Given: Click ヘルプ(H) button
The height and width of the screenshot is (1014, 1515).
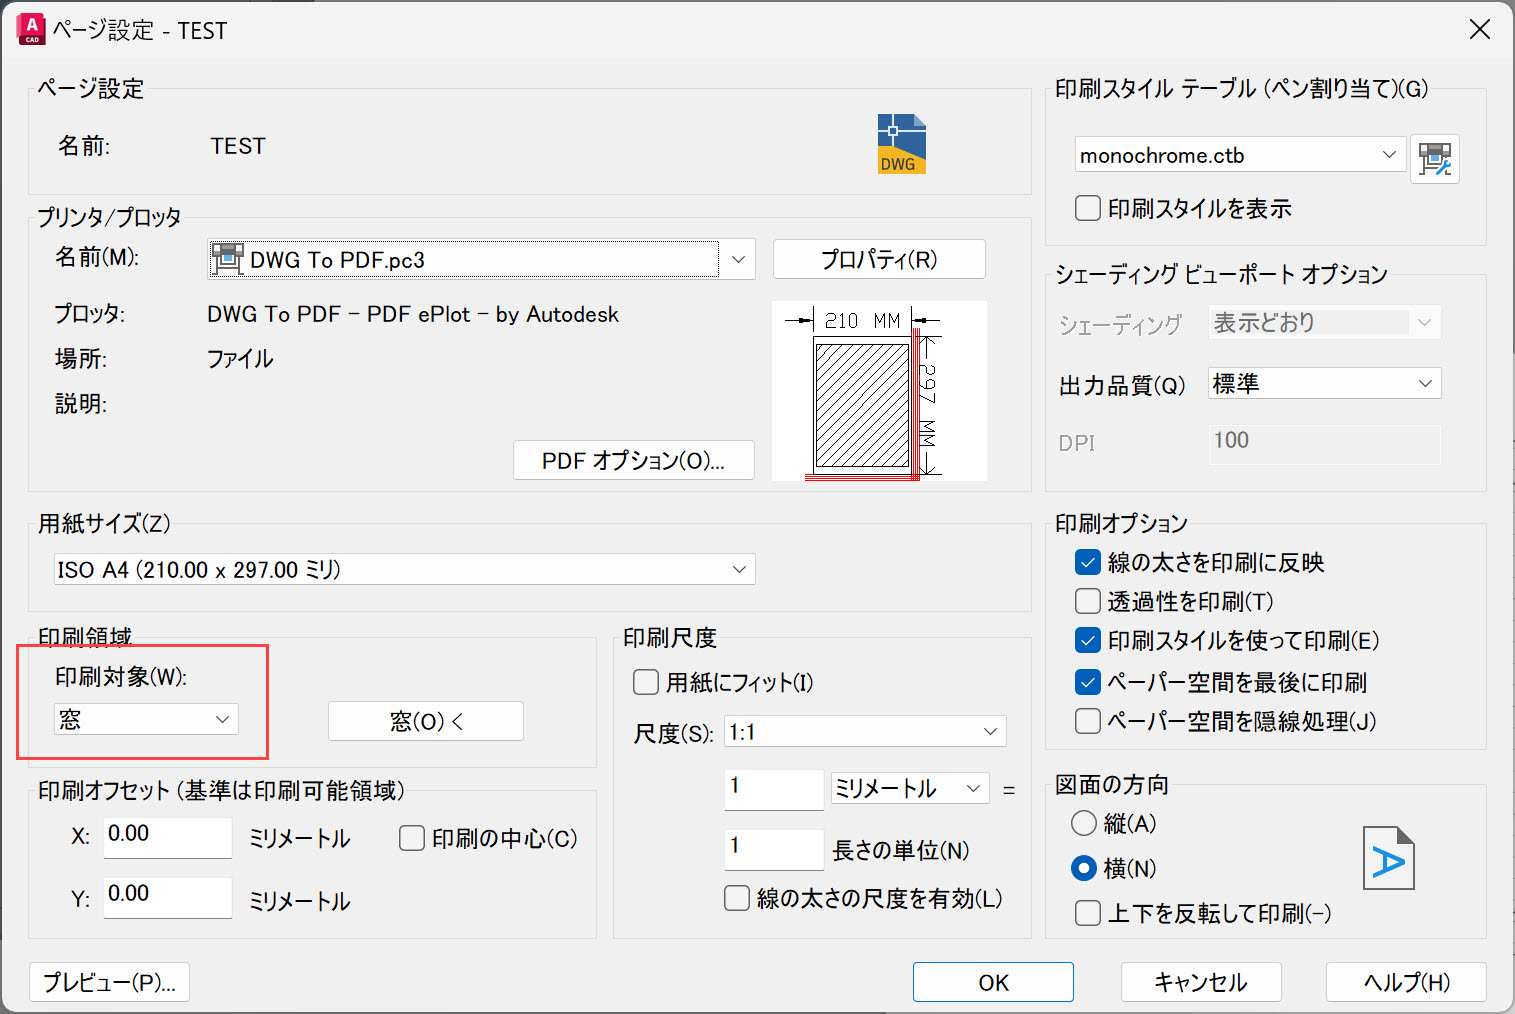Looking at the screenshot, I should click(1406, 982).
